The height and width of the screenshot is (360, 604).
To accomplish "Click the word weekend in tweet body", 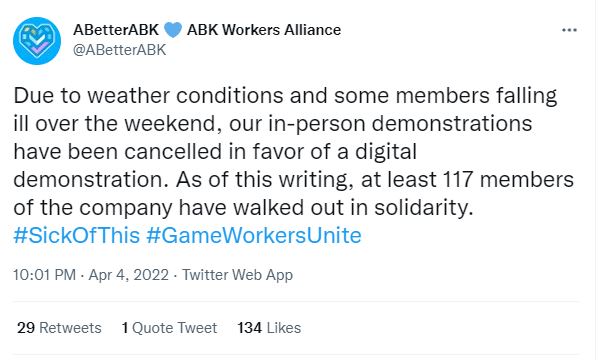I will pyautogui.click(x=173, y=124).
